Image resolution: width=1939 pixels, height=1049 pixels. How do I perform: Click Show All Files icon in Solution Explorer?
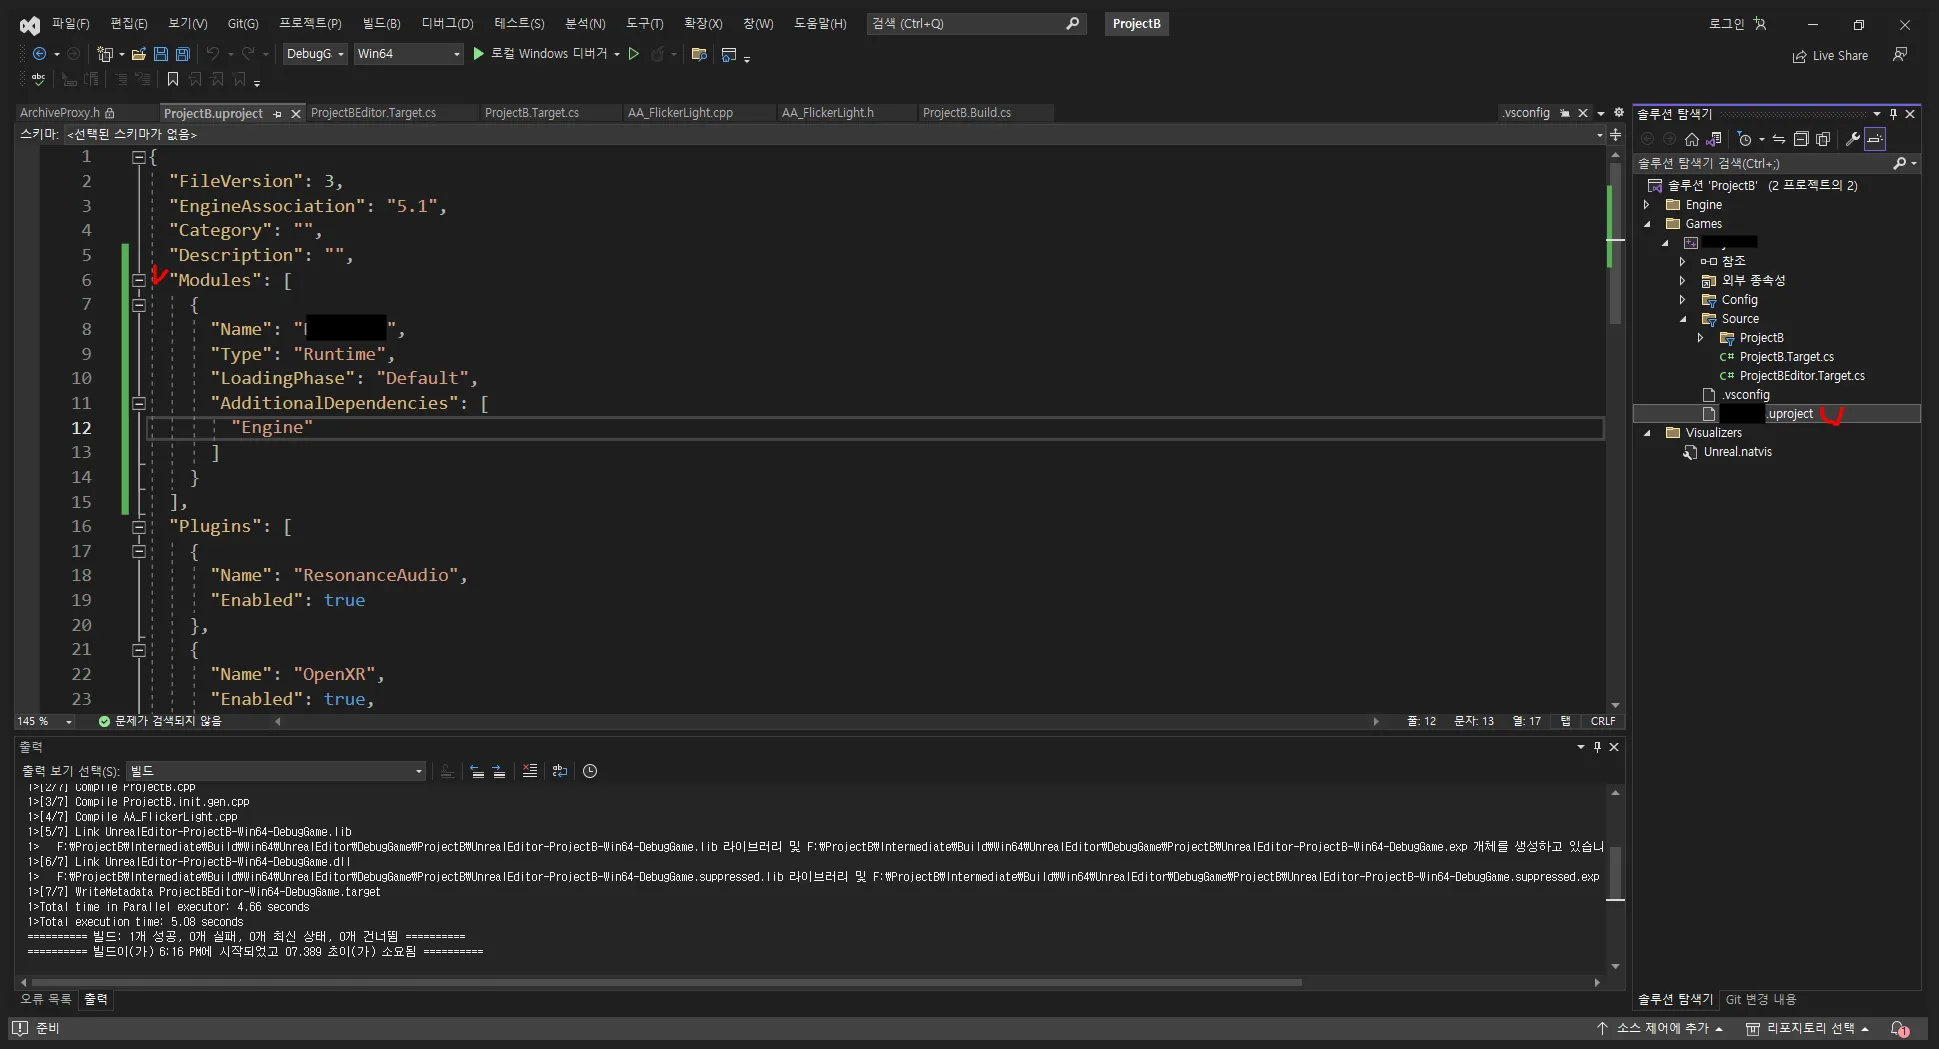click(x=1823, y=139)
